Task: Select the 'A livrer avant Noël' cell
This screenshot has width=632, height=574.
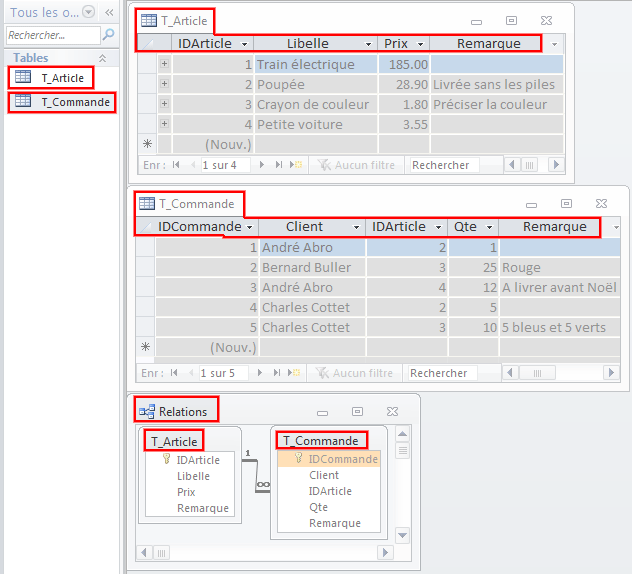Action: (x=559, y=287)
